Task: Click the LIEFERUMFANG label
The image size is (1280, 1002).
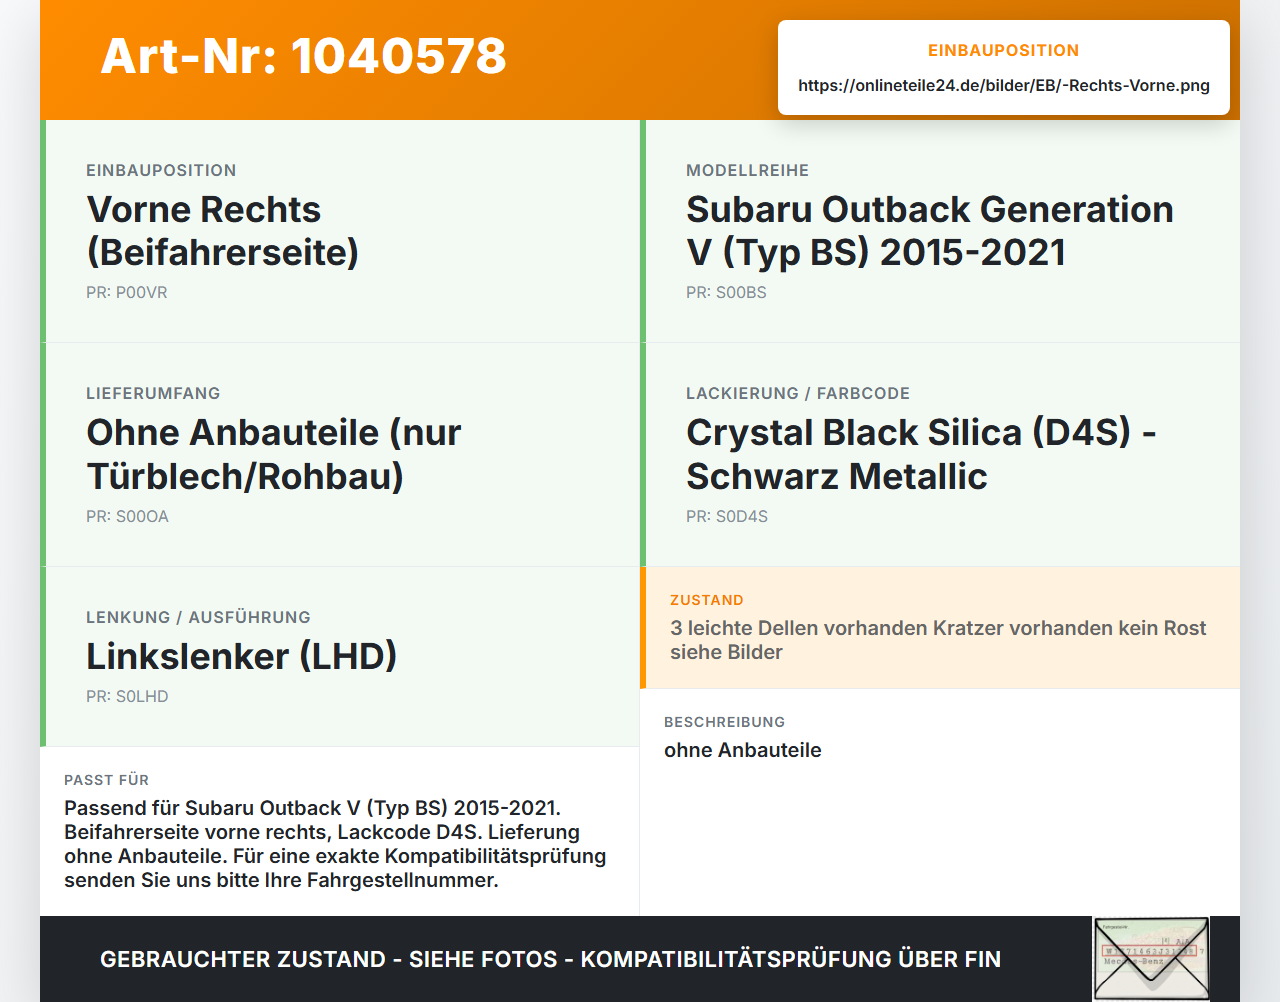Action: coord(153,393)
